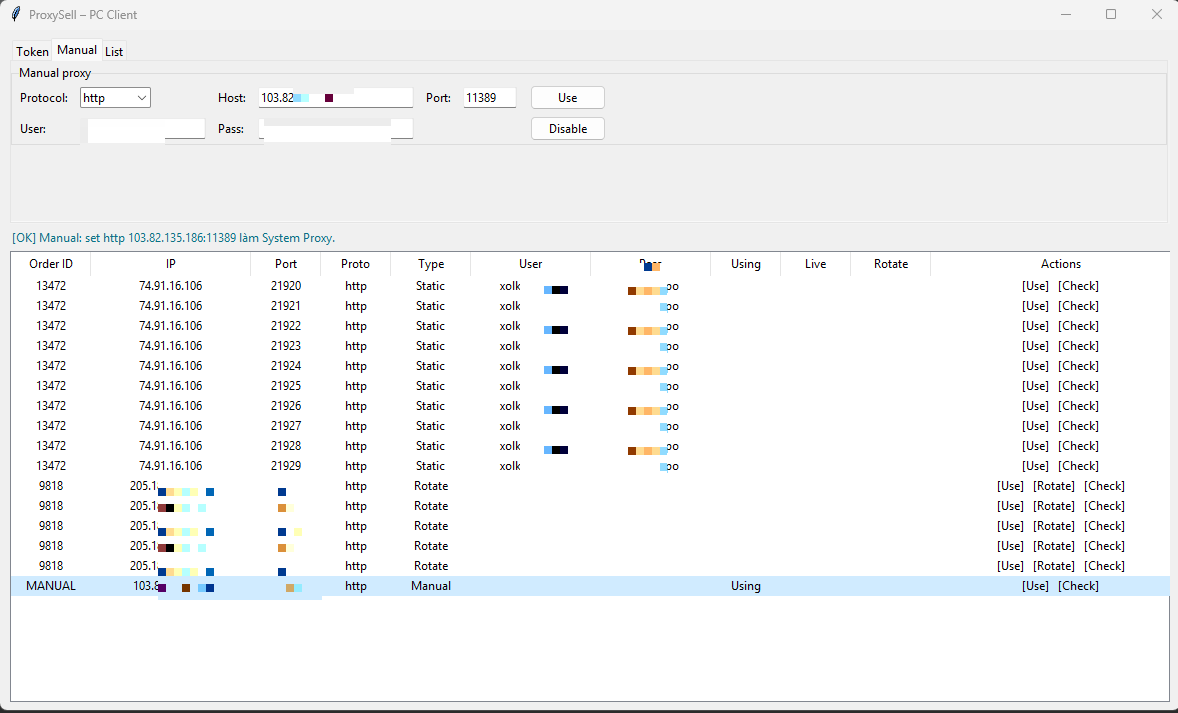Click [Check] on the MANUAL row
1178x713 pixels.
[x=1078, y=585]
